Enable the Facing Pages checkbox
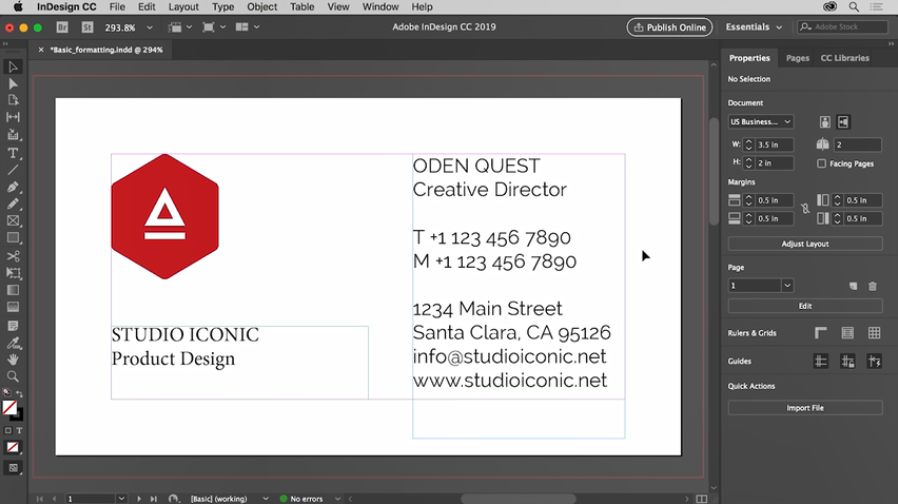 coord(821,163)
